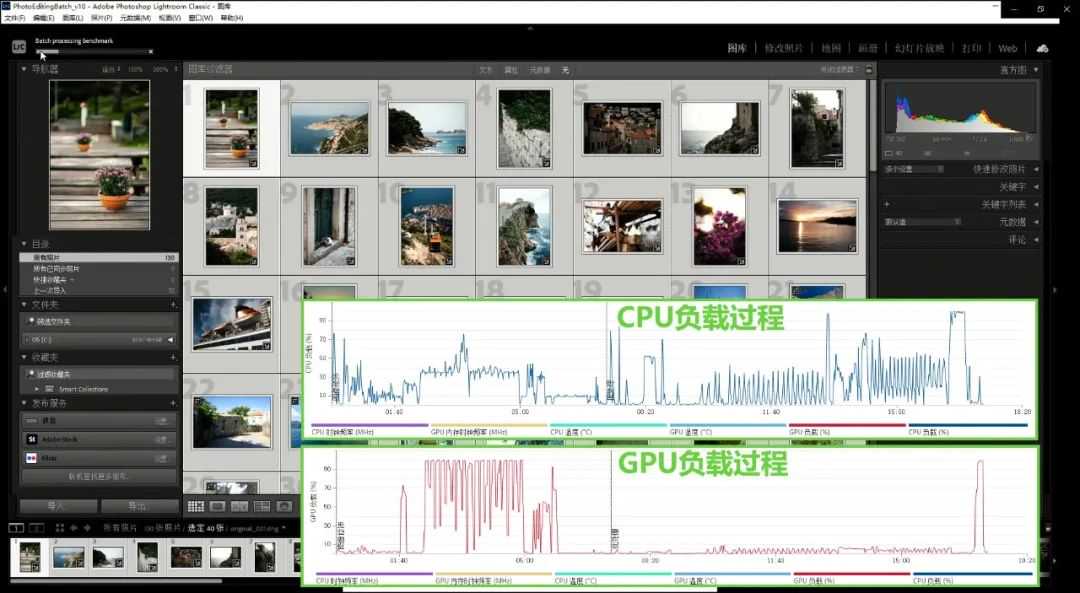
Task: Click the Flickr publish service icon
Action: coord(31,457)
